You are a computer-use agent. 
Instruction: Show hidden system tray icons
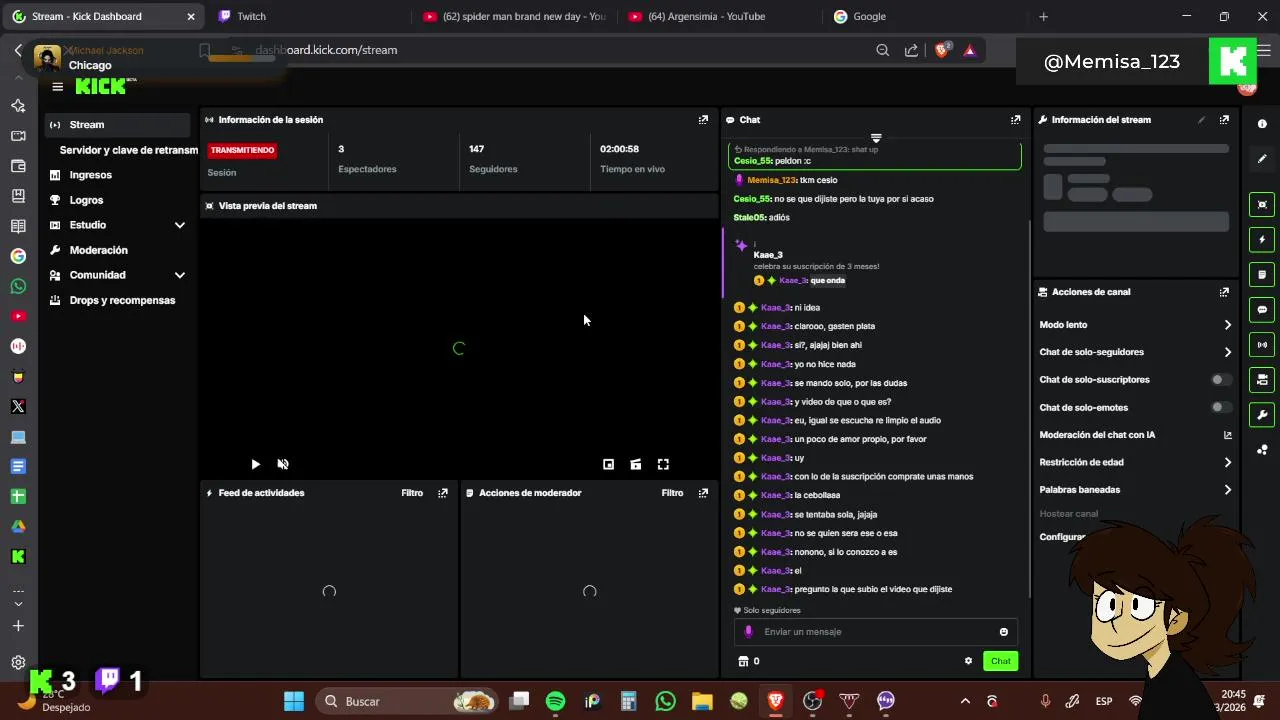click(x=965, y=701)
